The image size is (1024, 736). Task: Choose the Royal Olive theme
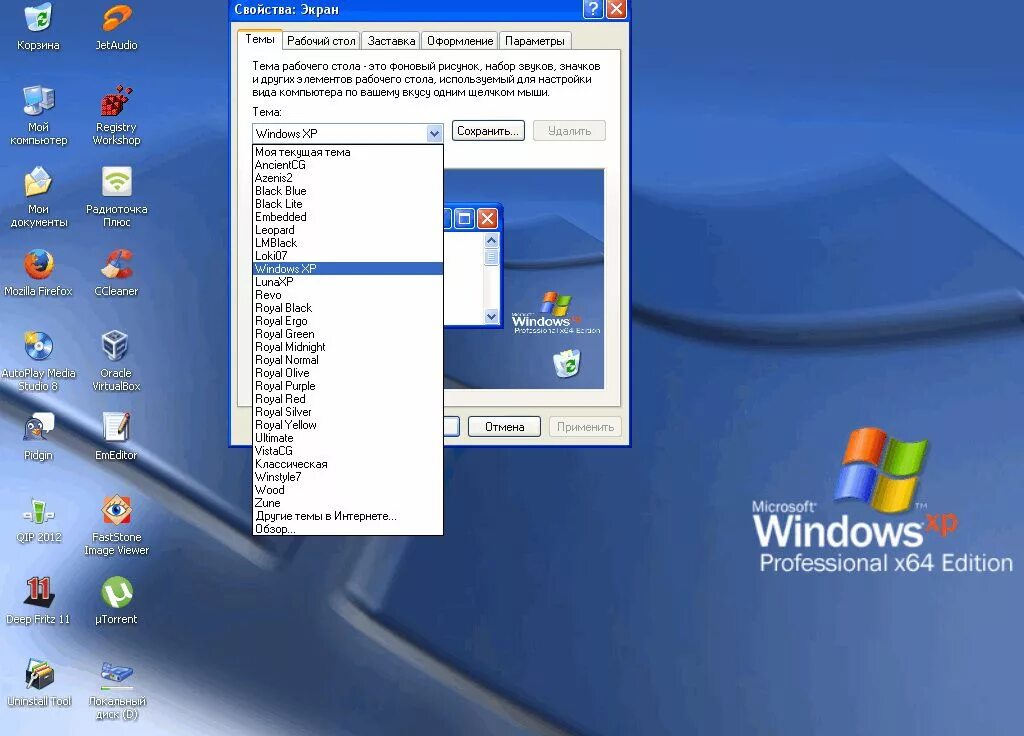pyautogui.click(x=347, y=373)
